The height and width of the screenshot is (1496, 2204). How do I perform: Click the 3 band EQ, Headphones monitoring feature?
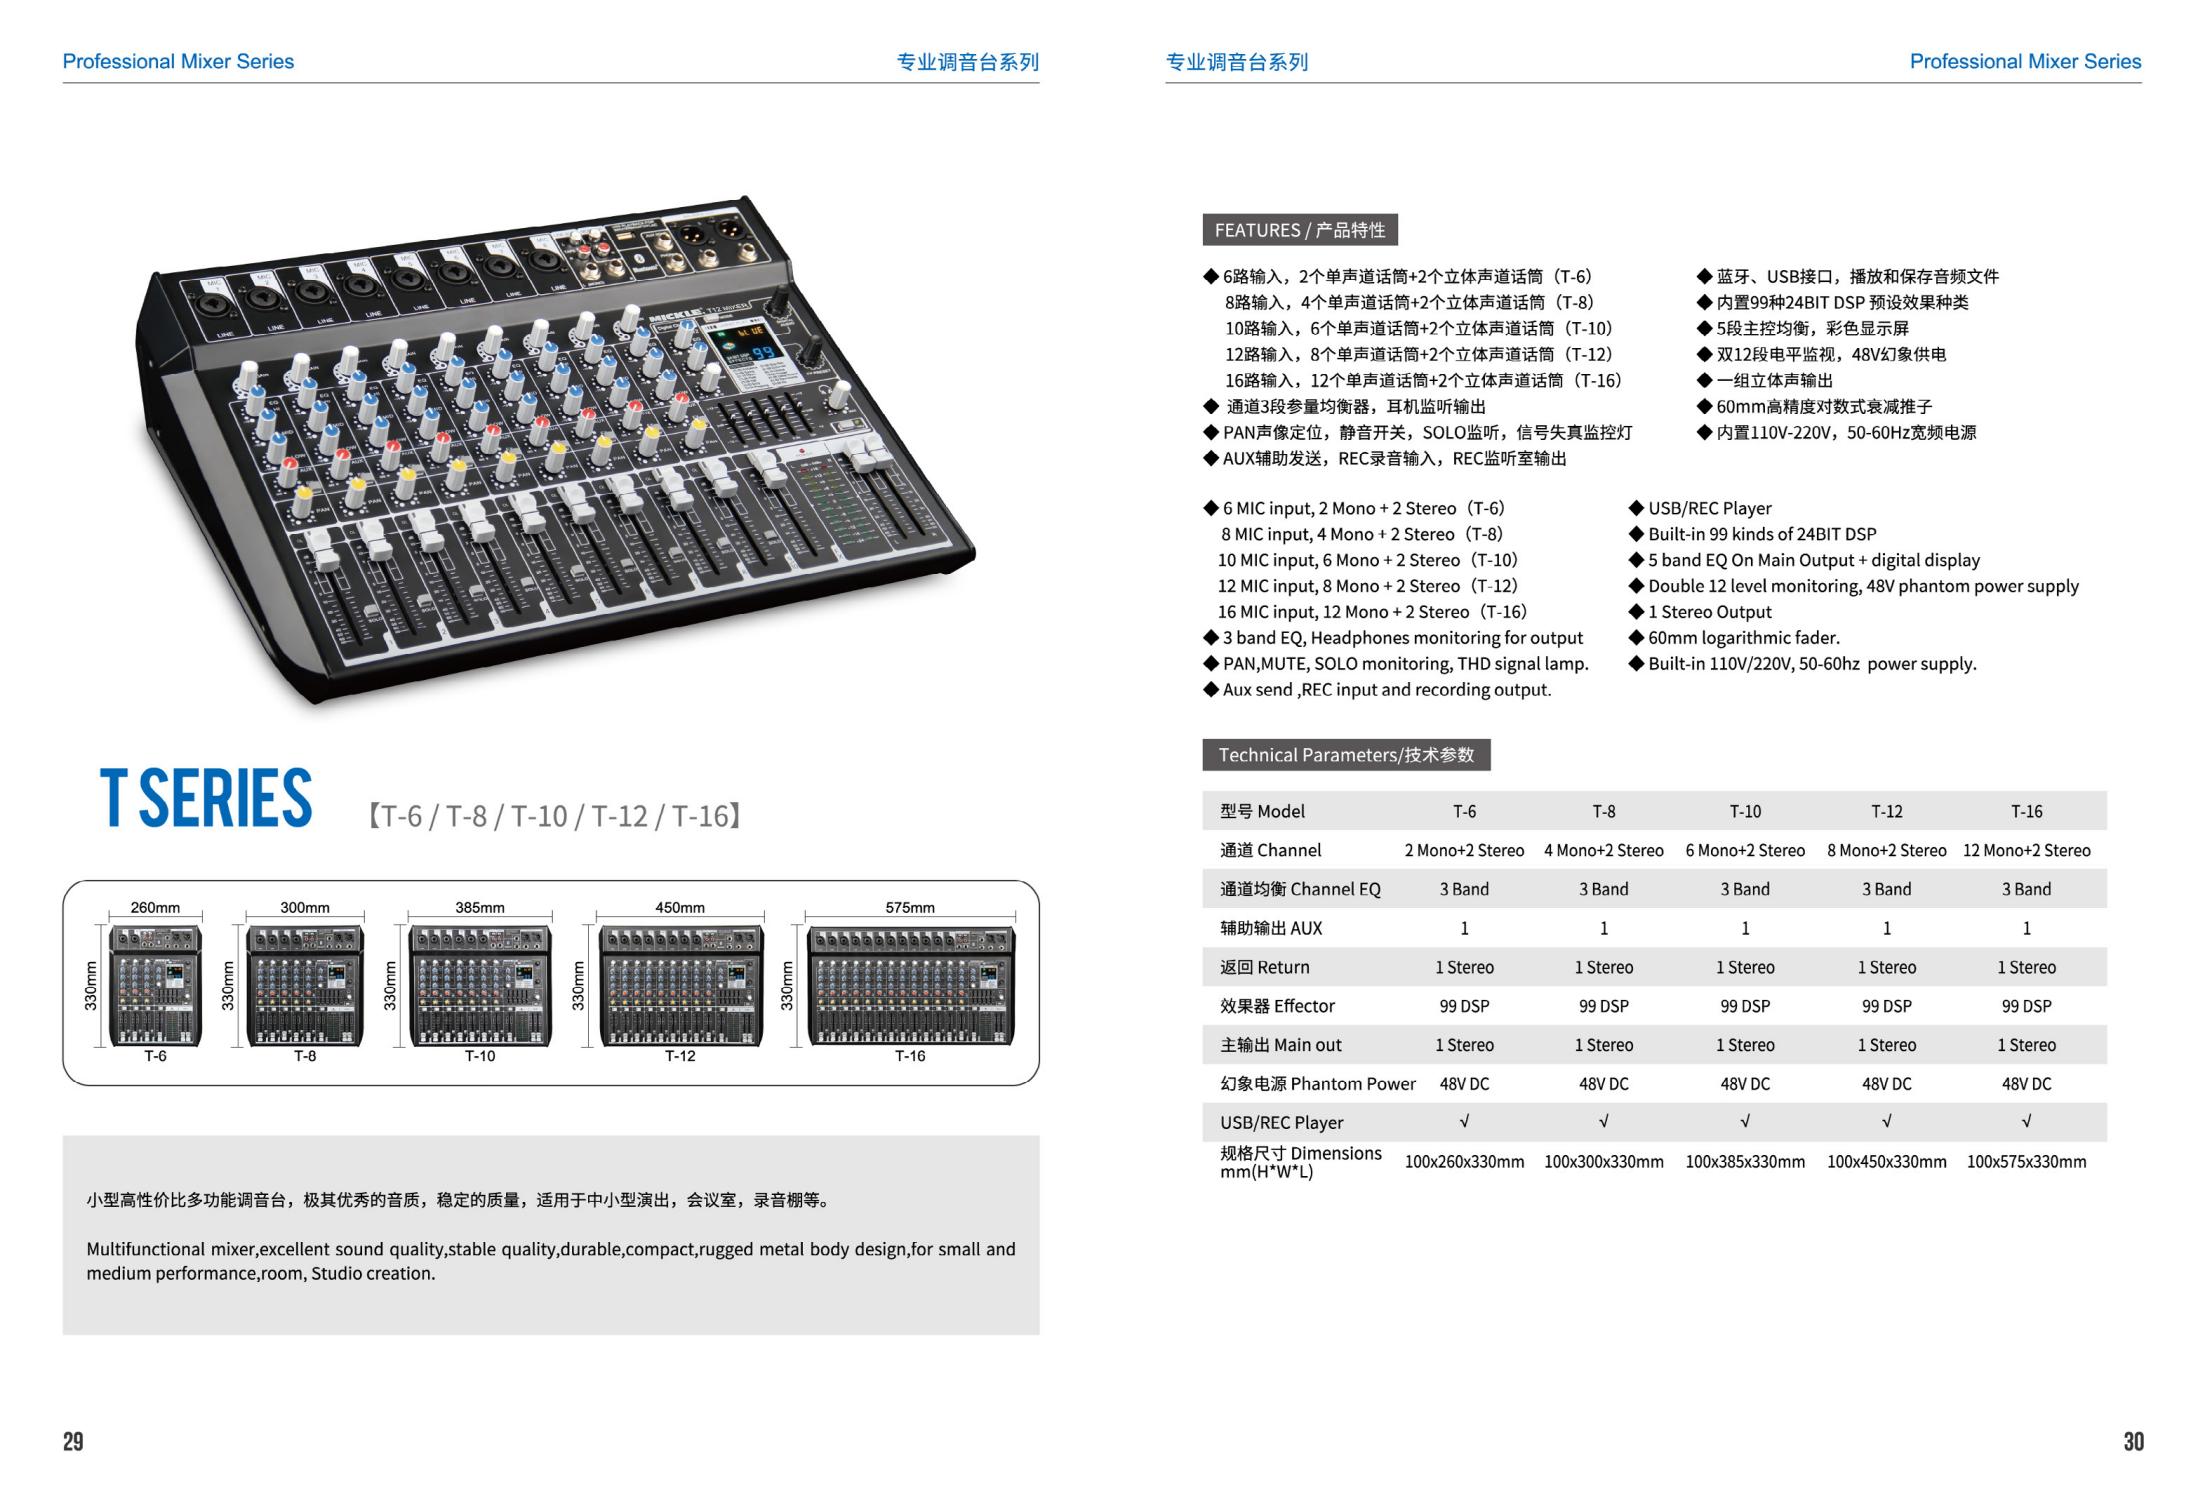tap(1393, 638)
